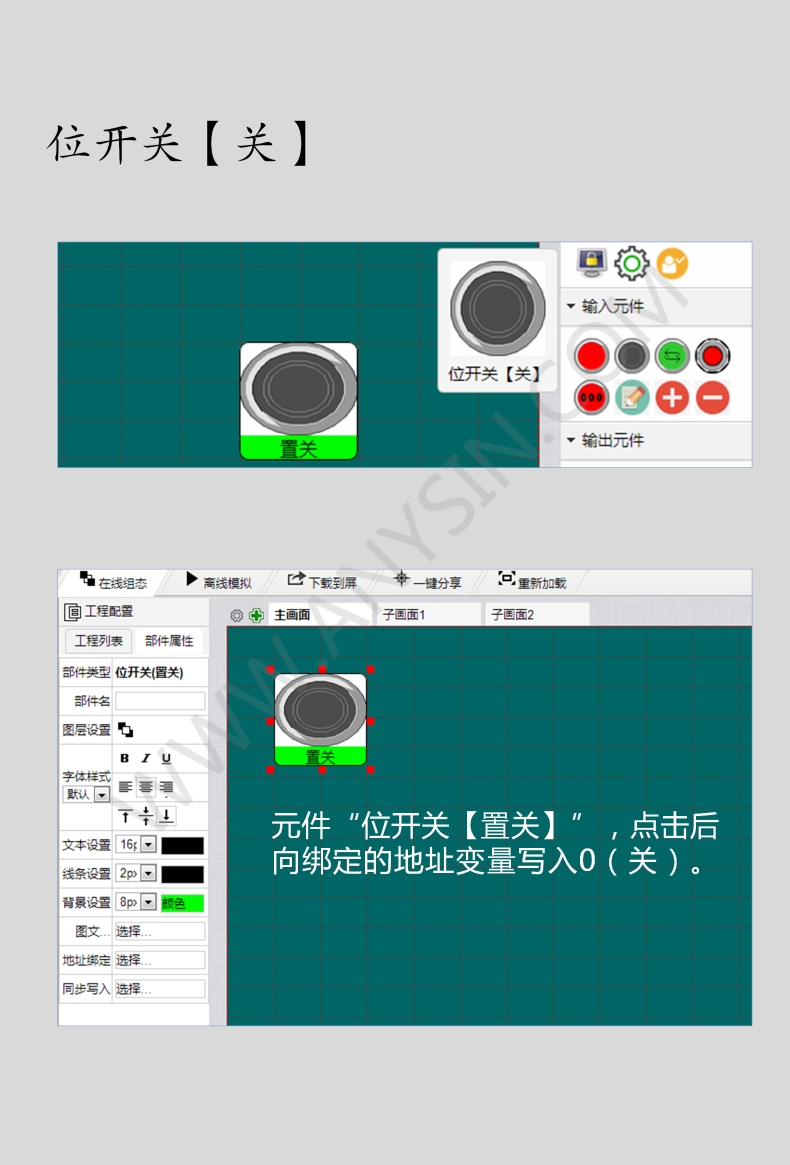Open the green gear settings icon
The width and height of the screenshot is (790, 1165).
(x=631, y=264)
